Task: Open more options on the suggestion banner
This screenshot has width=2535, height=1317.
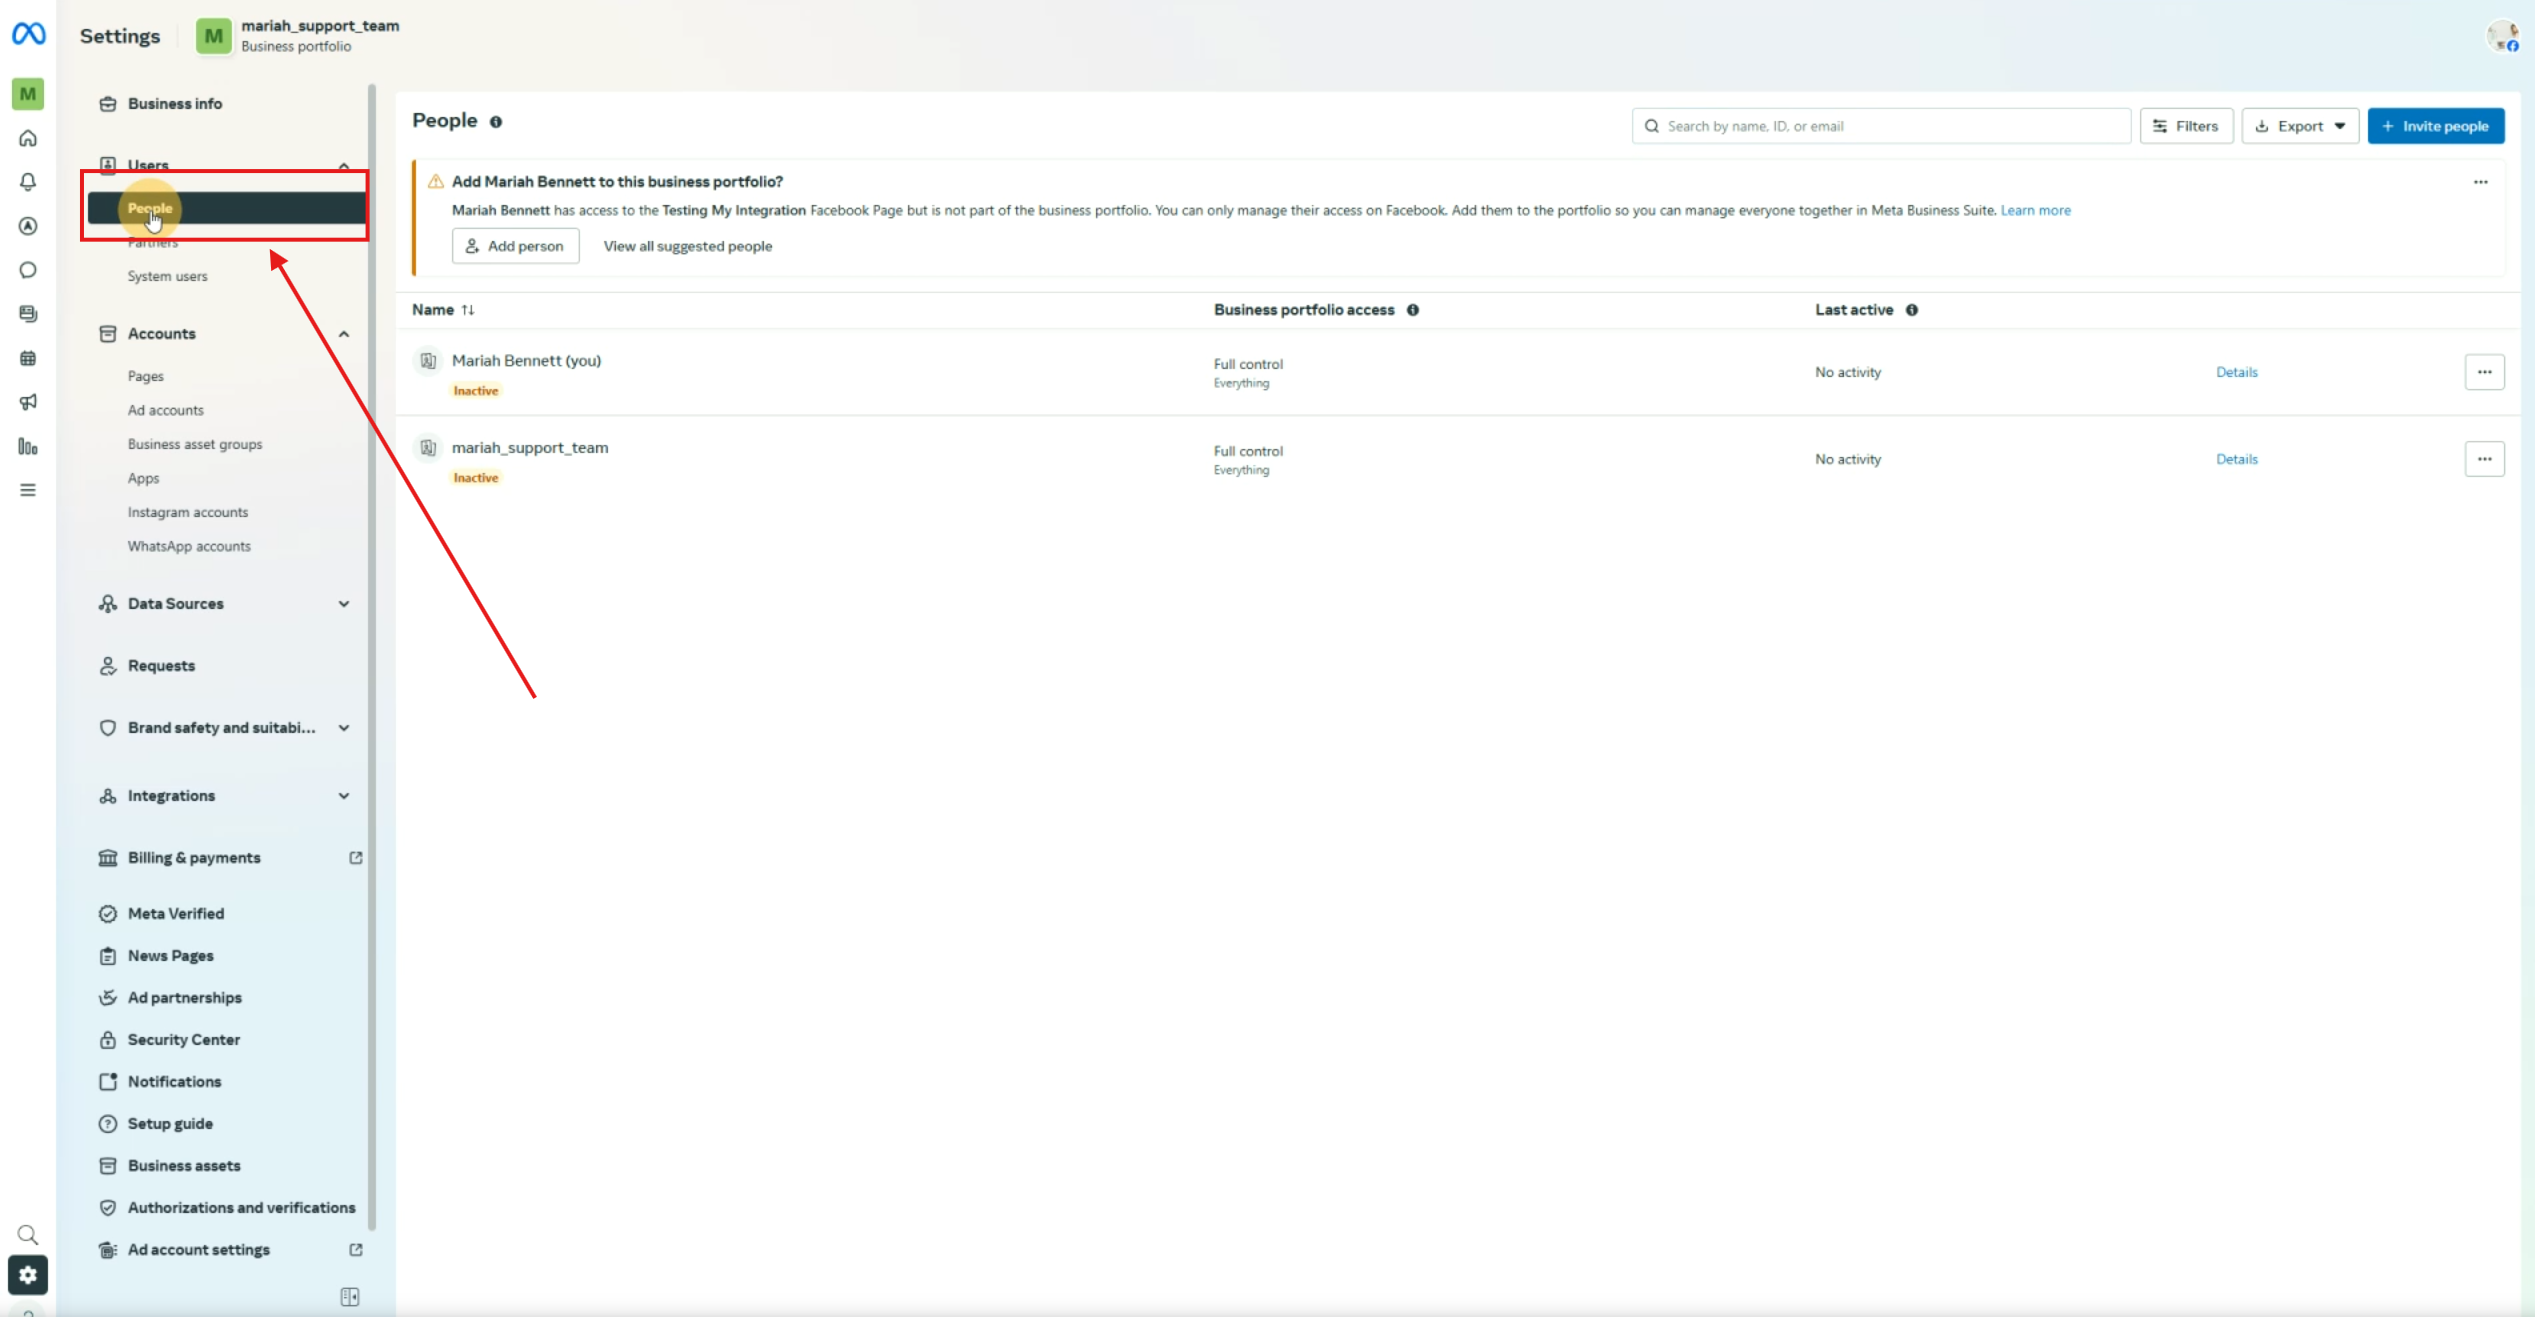Action: coord(2481,182)
